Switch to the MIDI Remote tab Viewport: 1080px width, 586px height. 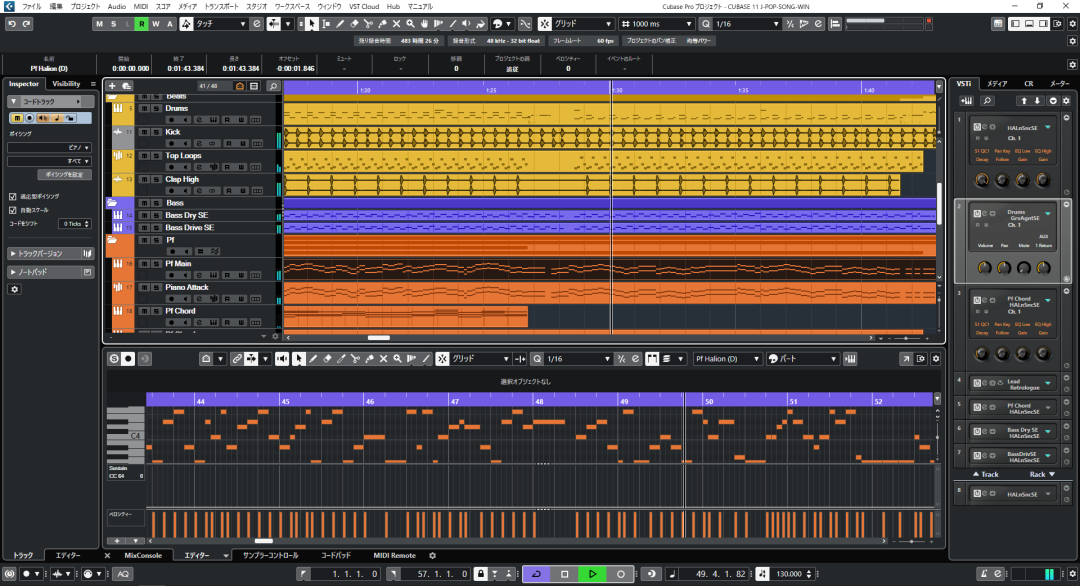tap(394, 555)
